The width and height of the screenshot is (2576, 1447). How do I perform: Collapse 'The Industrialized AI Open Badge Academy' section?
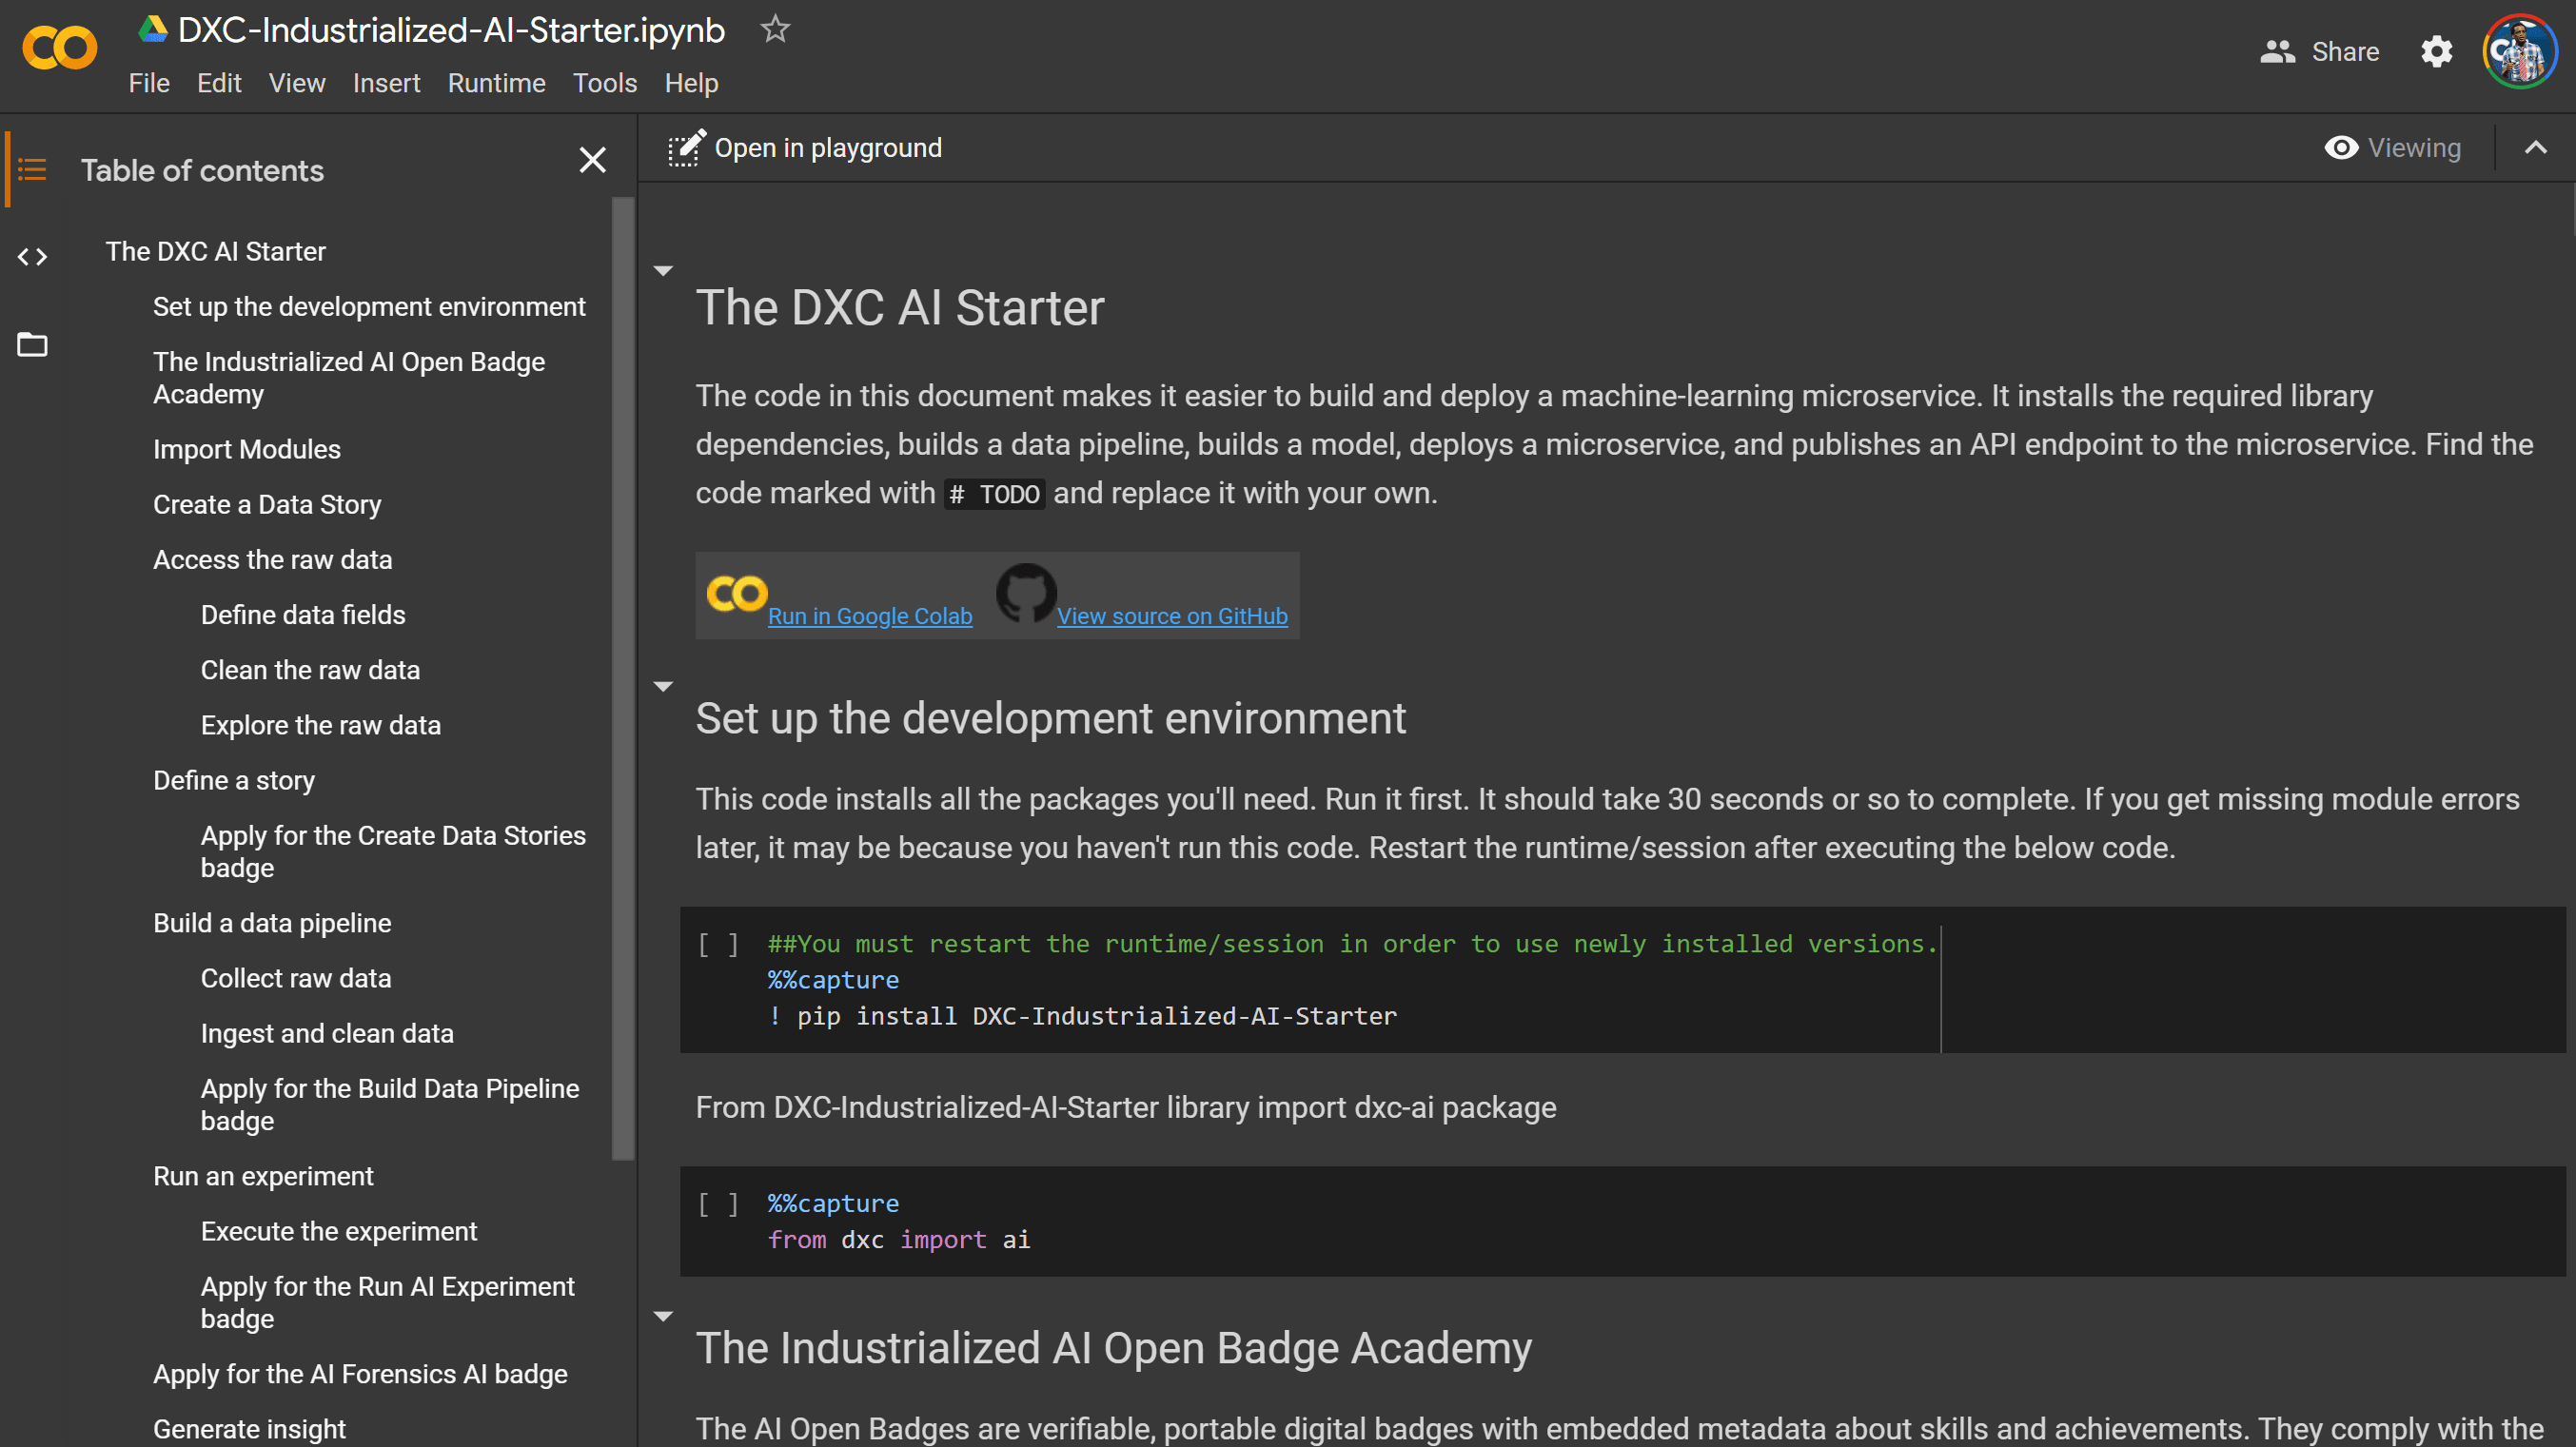pyautogui.click(x=663, y=1317)
